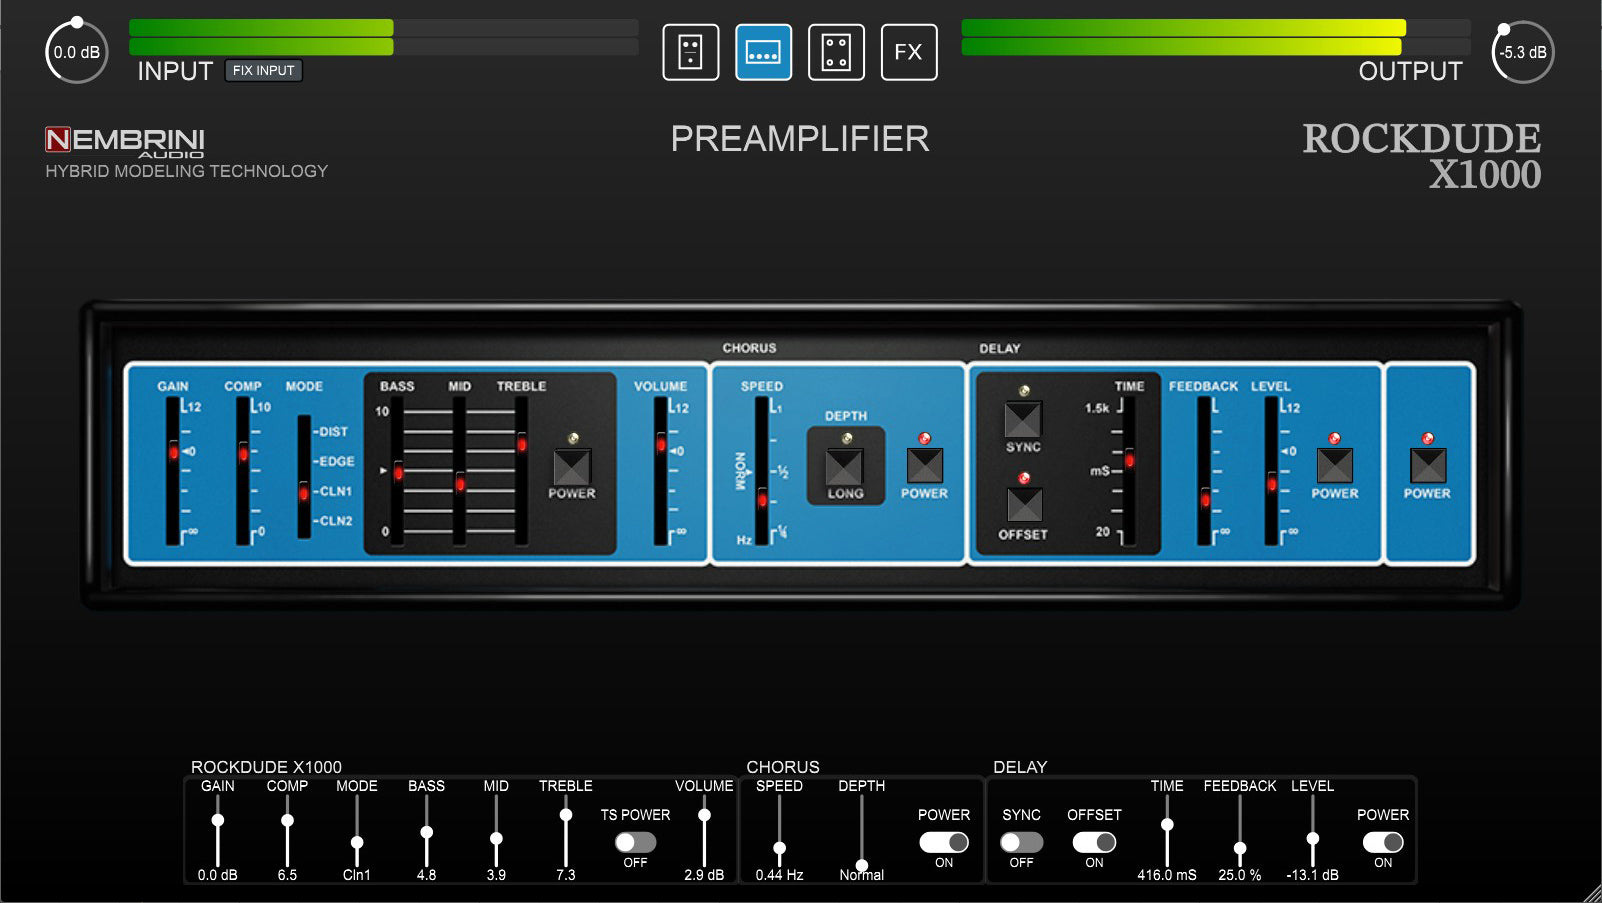Click the output level -5.3 dB knob
Screen dimensions: 1602x903
1522,52
